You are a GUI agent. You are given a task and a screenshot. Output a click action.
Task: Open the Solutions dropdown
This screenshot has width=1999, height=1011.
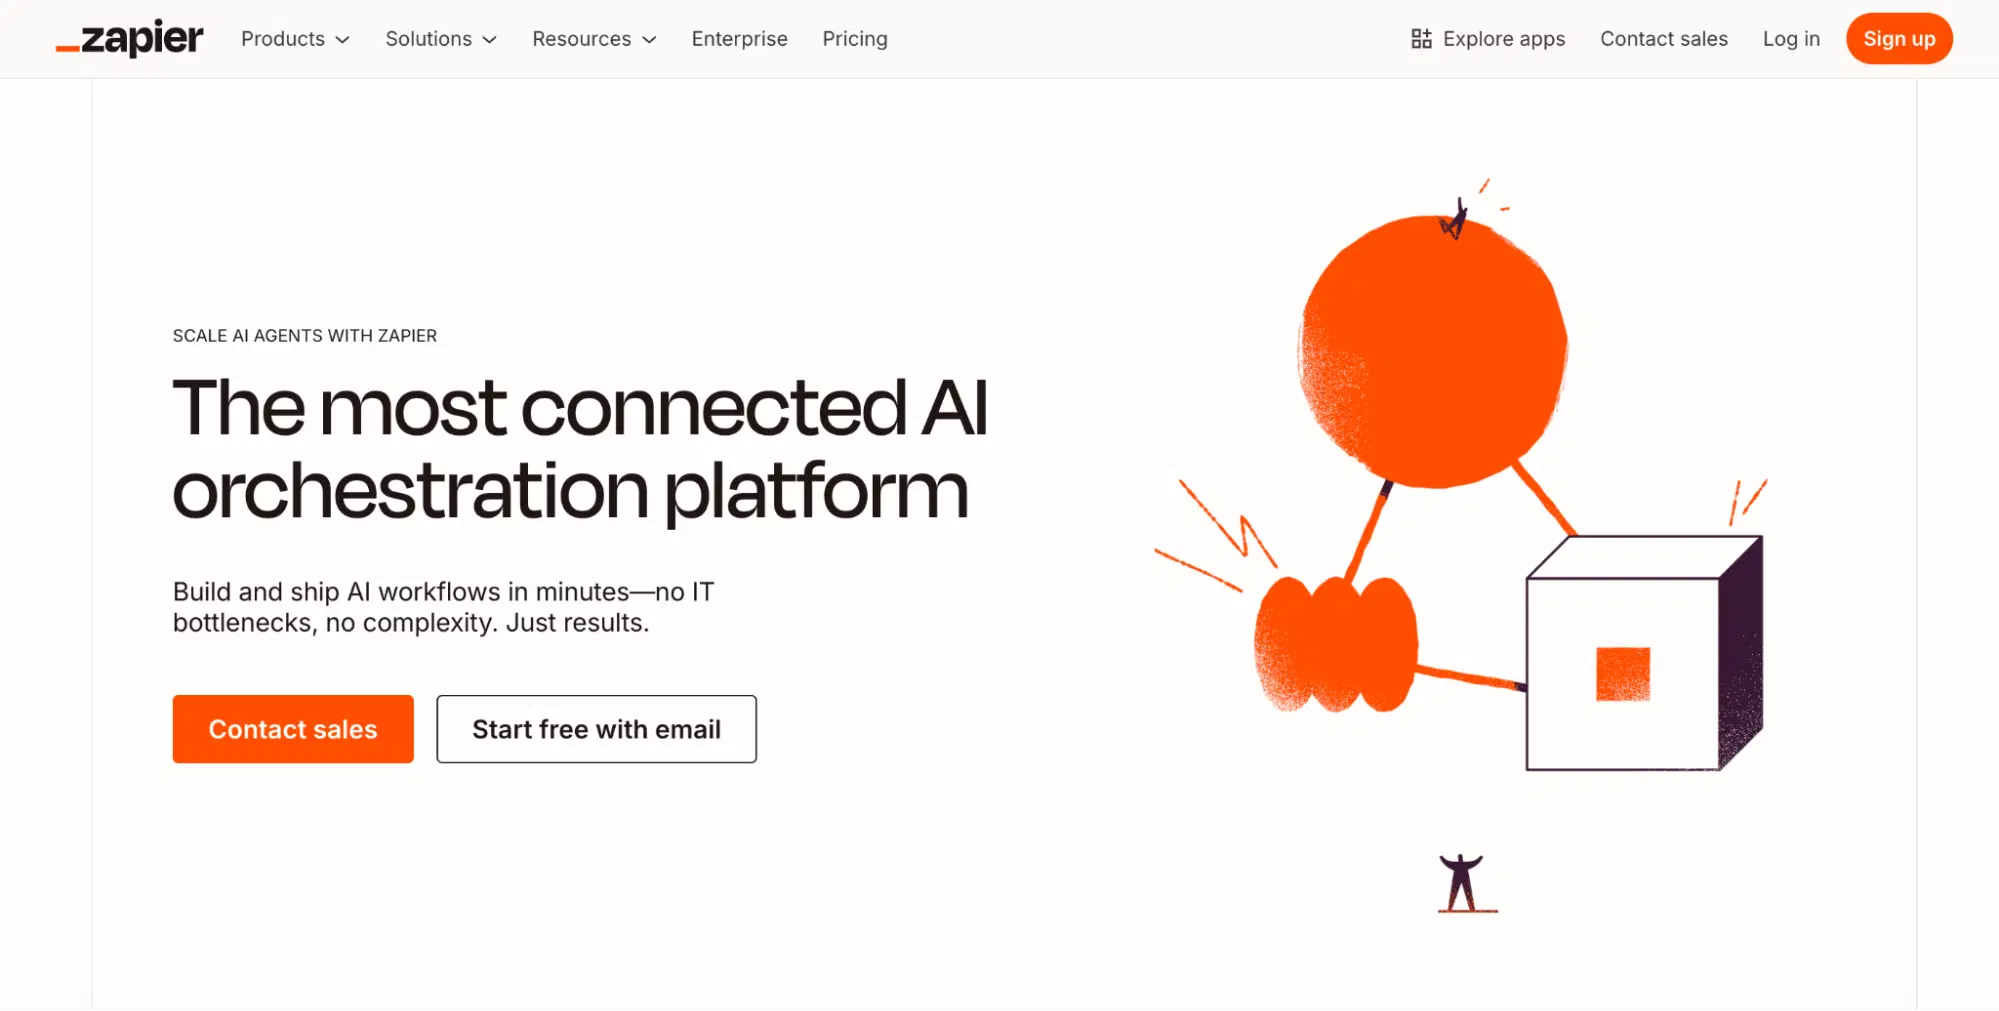point(428,39)
